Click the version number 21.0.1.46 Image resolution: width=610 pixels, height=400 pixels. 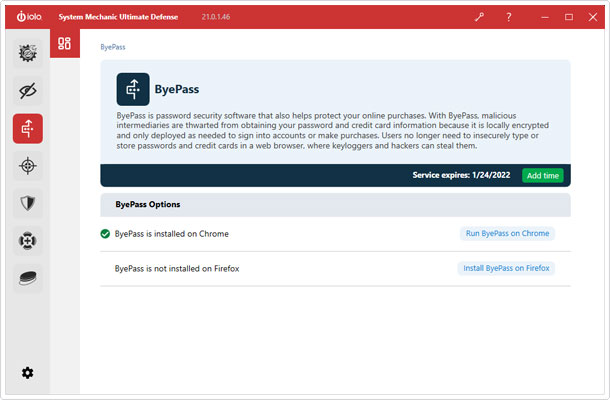[x=216, y=17]
